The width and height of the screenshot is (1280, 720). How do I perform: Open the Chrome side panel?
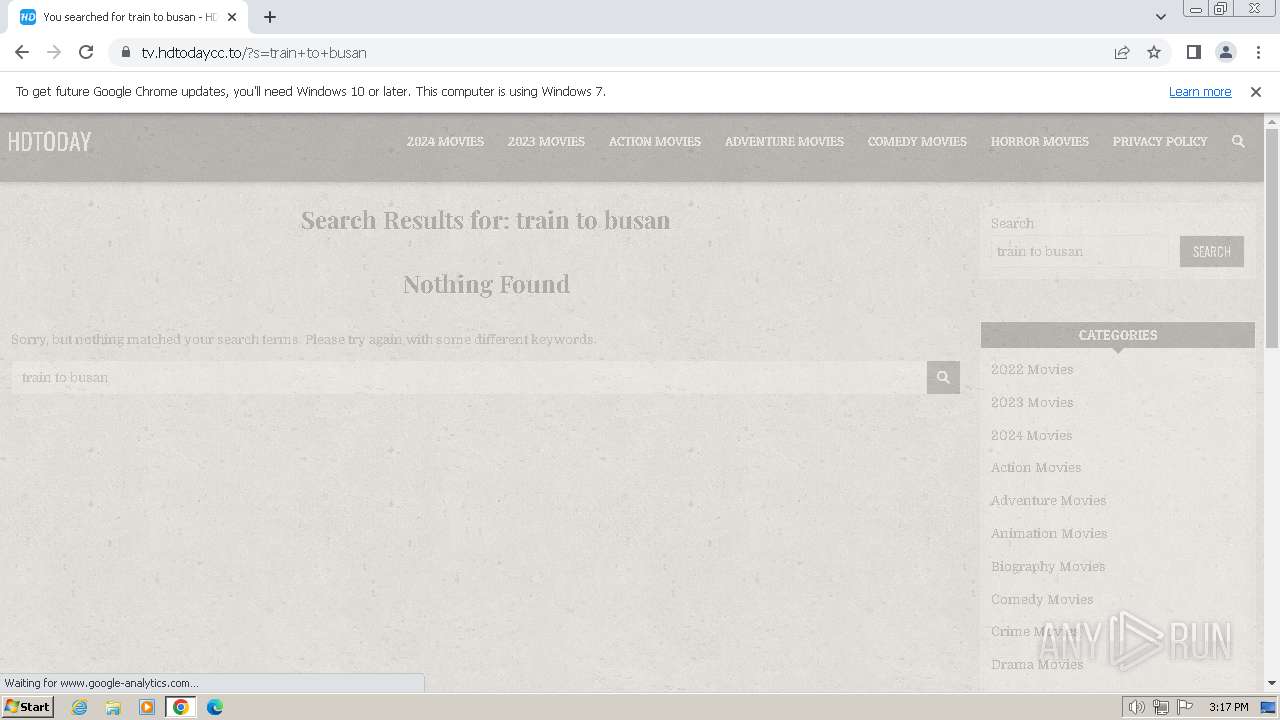(1193, 52)
